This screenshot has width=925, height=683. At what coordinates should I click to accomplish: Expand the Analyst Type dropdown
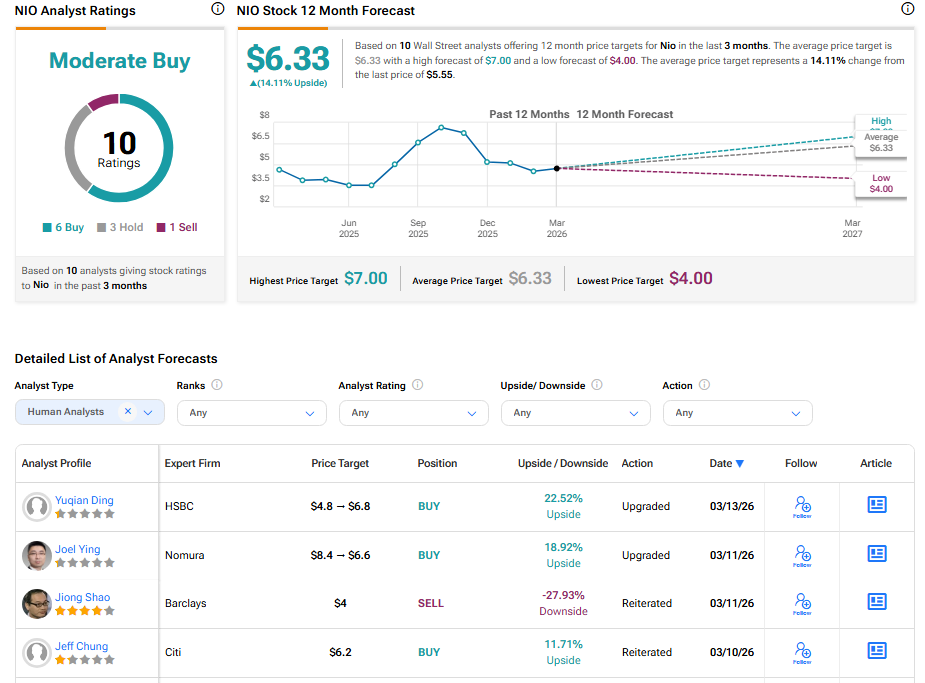pyautogui.click(x=149, y=412)
